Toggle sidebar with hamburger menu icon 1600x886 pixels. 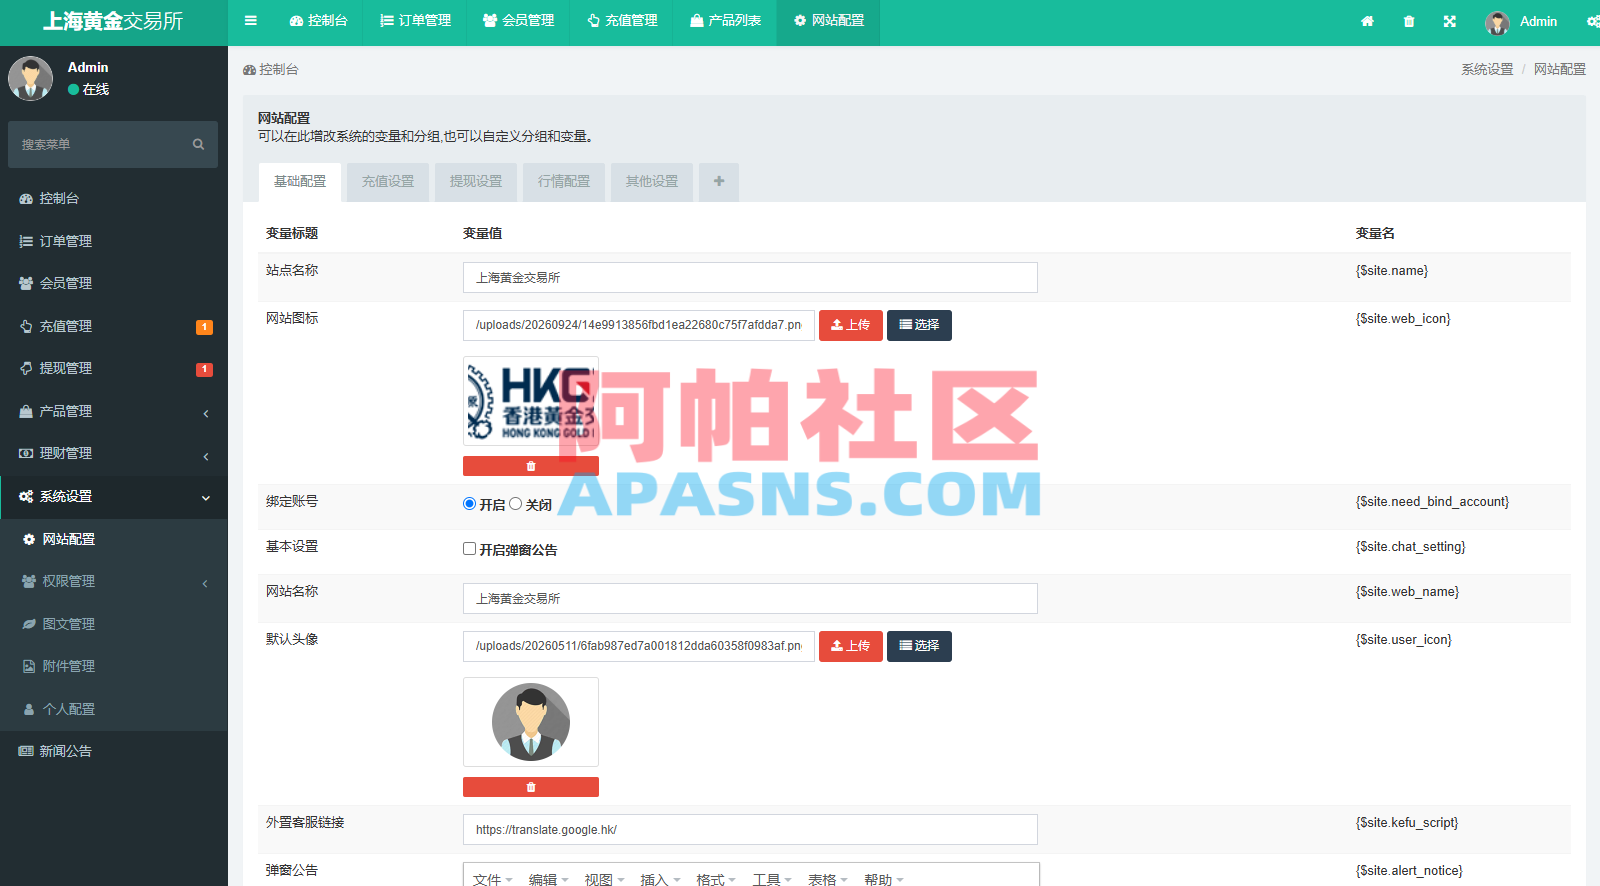click(x=251, y=21)
